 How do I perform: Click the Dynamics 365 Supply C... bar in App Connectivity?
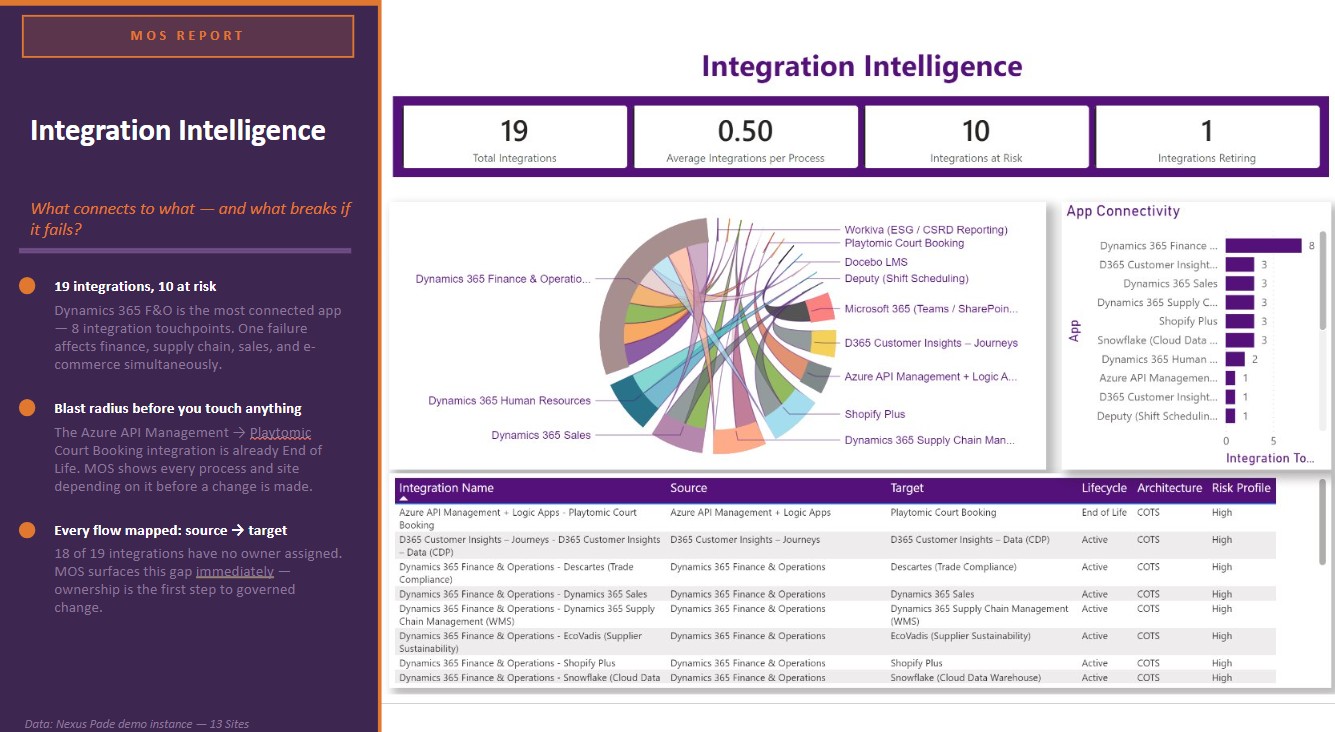(x=1240, y=303)
